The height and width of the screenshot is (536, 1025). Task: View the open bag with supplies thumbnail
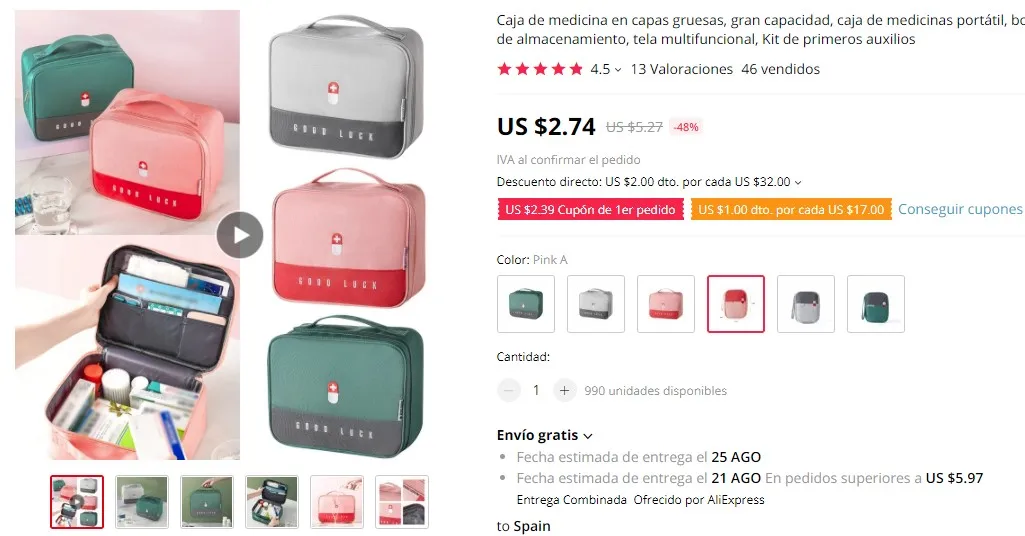tap(271, 501)
